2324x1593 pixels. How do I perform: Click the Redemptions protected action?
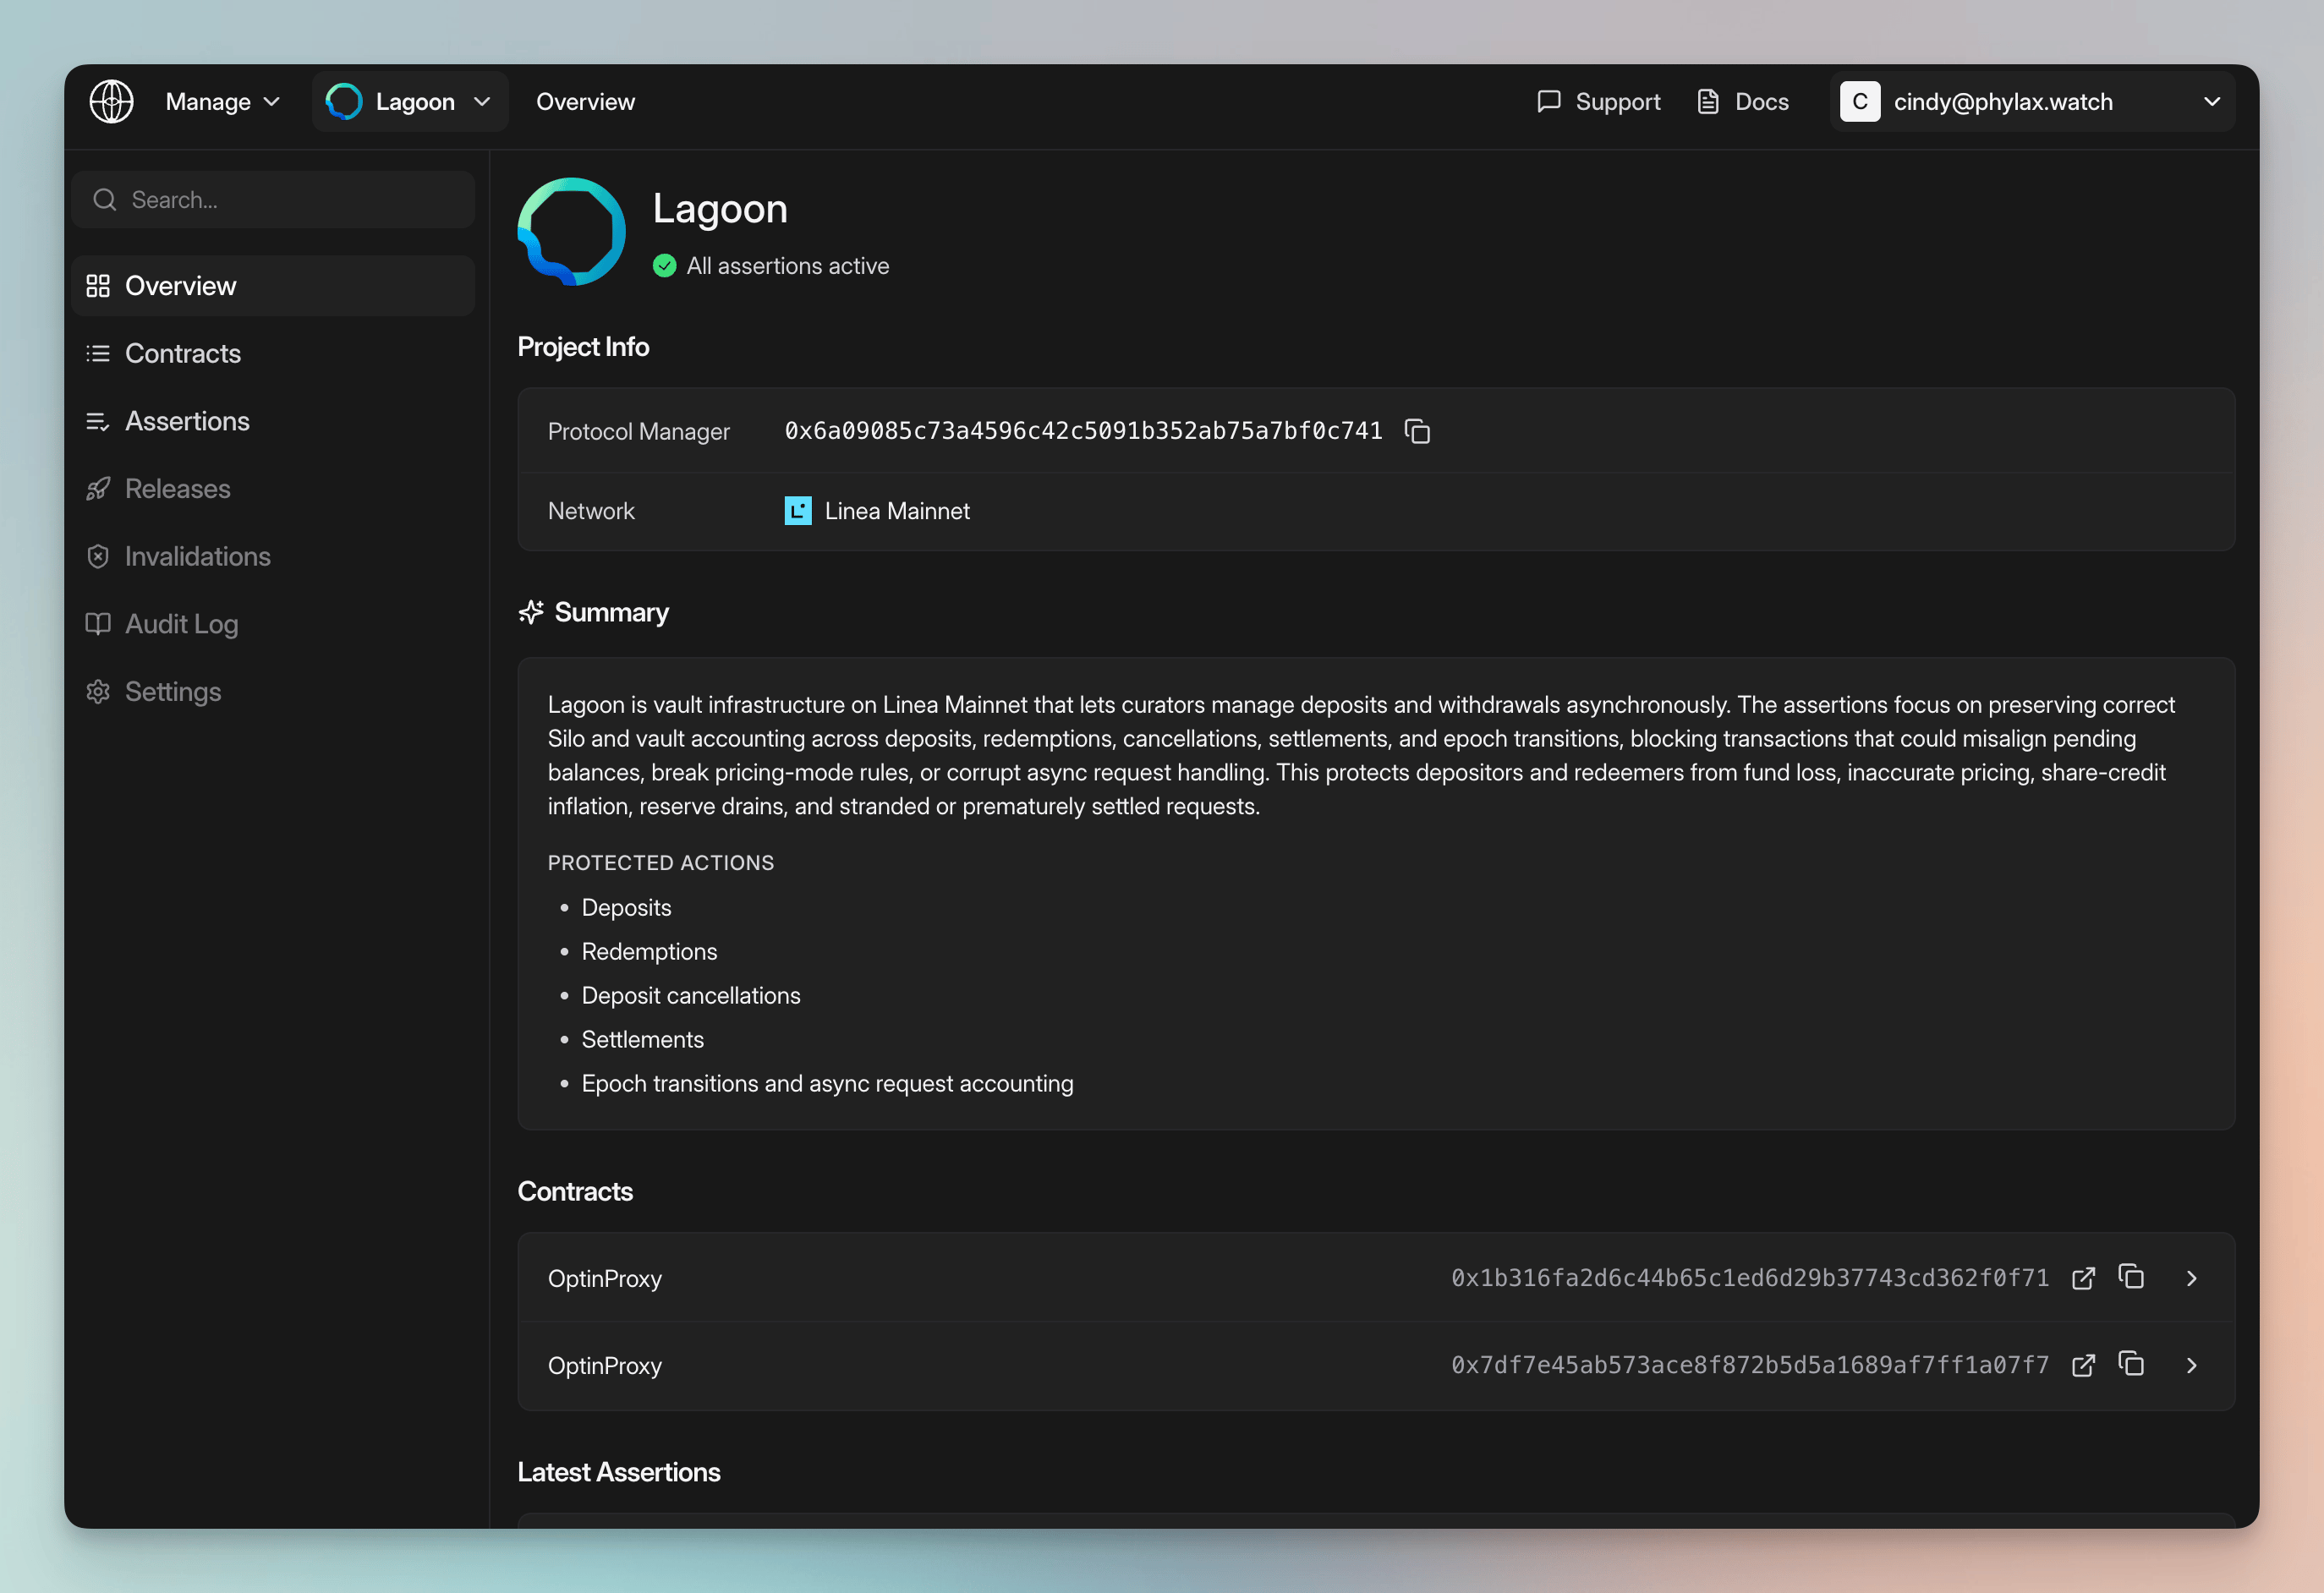(x=649, y=951)
